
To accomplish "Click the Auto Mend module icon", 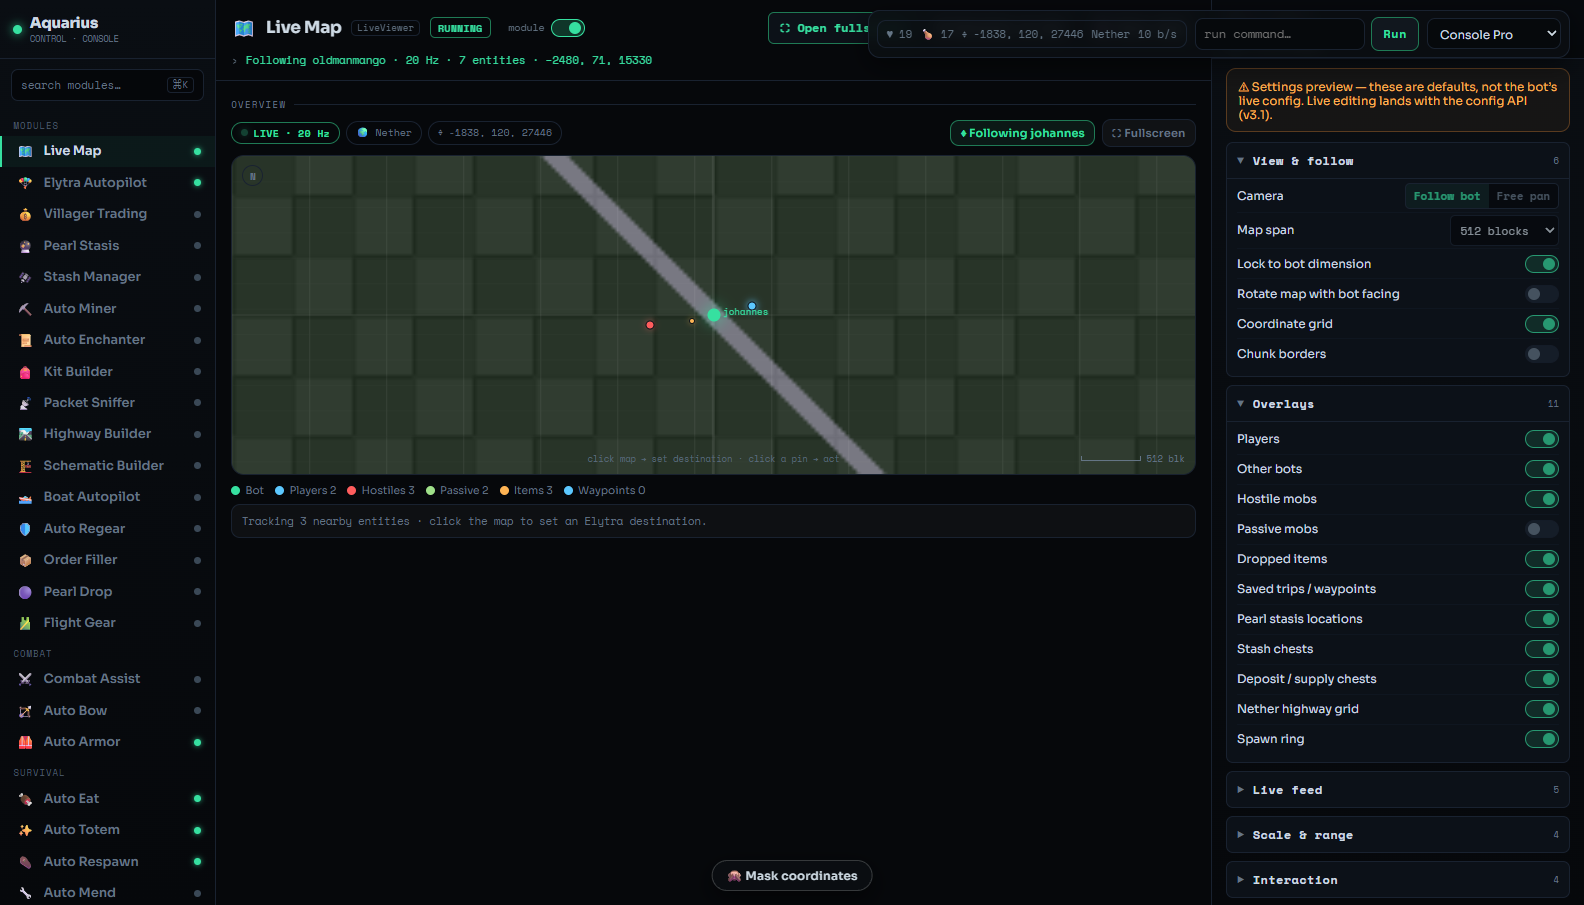I will pos(25,893).
